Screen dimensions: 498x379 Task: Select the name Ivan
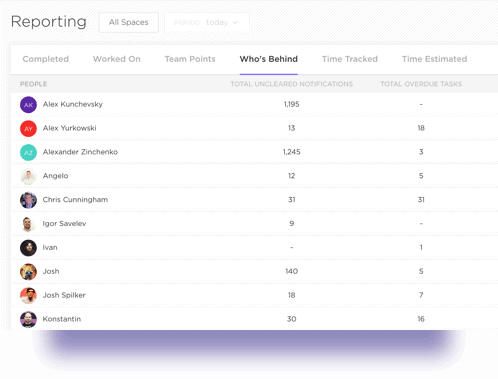tap(50, 247)
